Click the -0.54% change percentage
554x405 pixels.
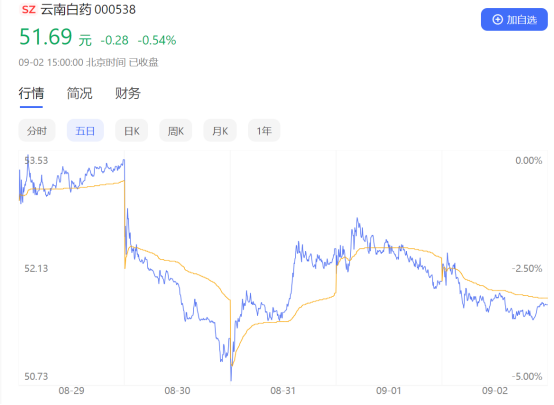pyautogui.click(x=157, y=41)
